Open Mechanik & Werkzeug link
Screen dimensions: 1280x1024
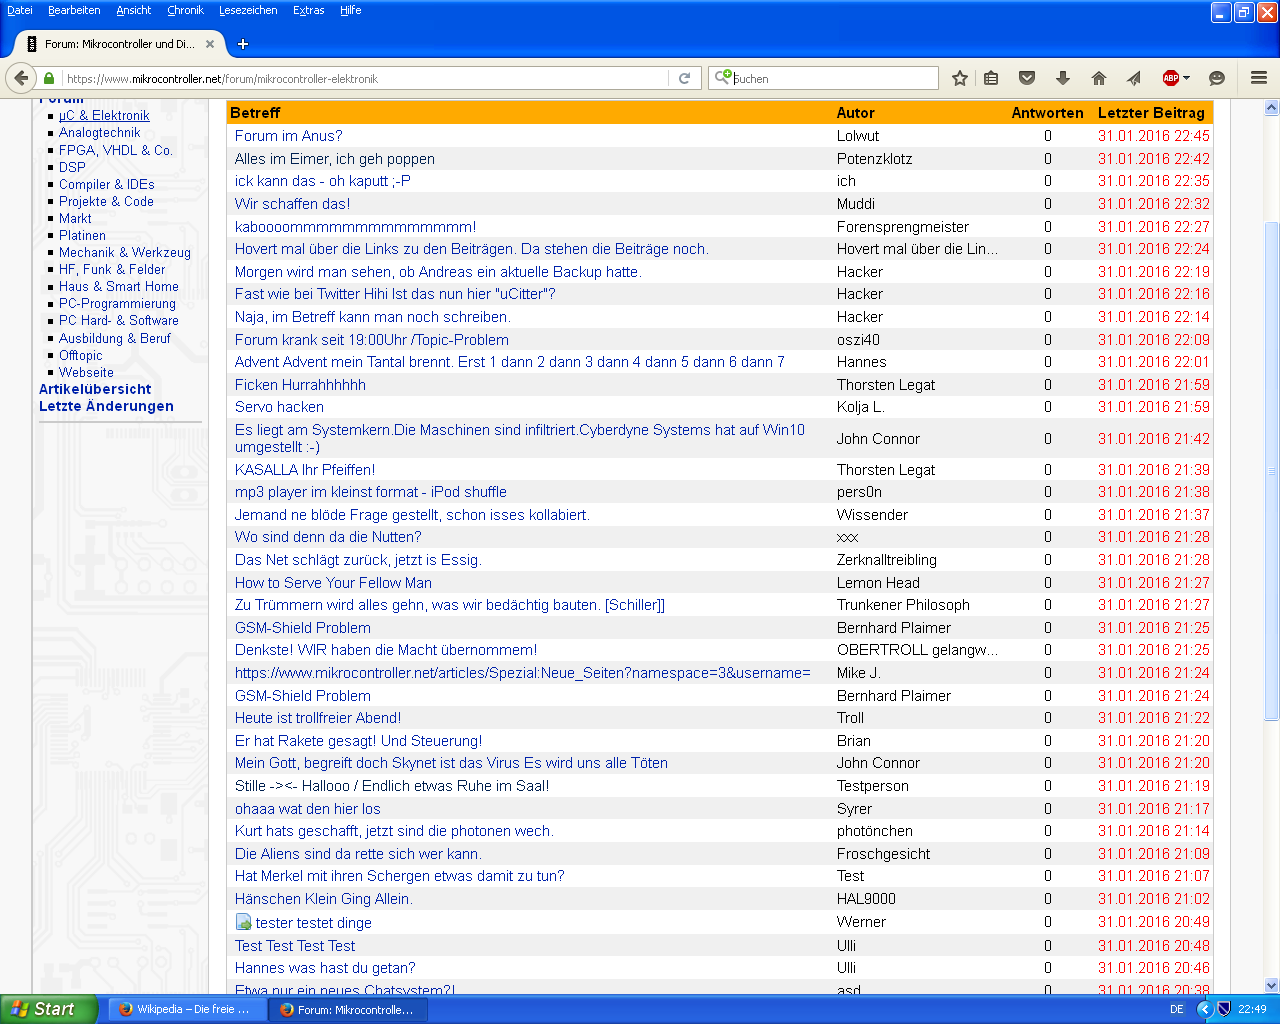(x=125, y=252)
